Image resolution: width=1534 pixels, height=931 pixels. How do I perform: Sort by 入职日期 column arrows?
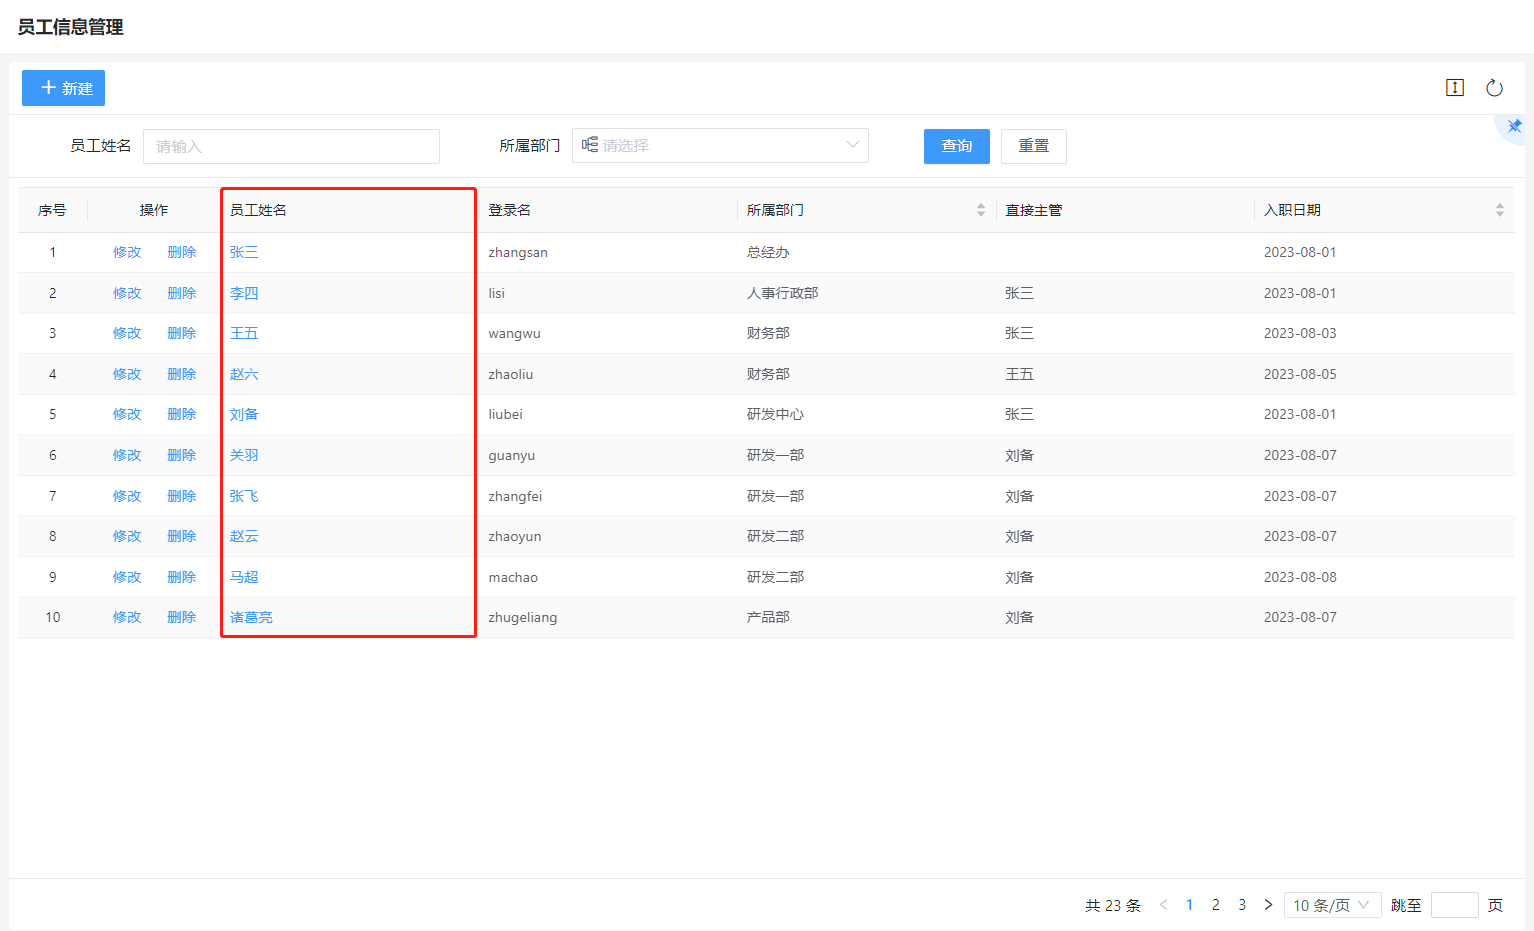[x=1499, y=210]
